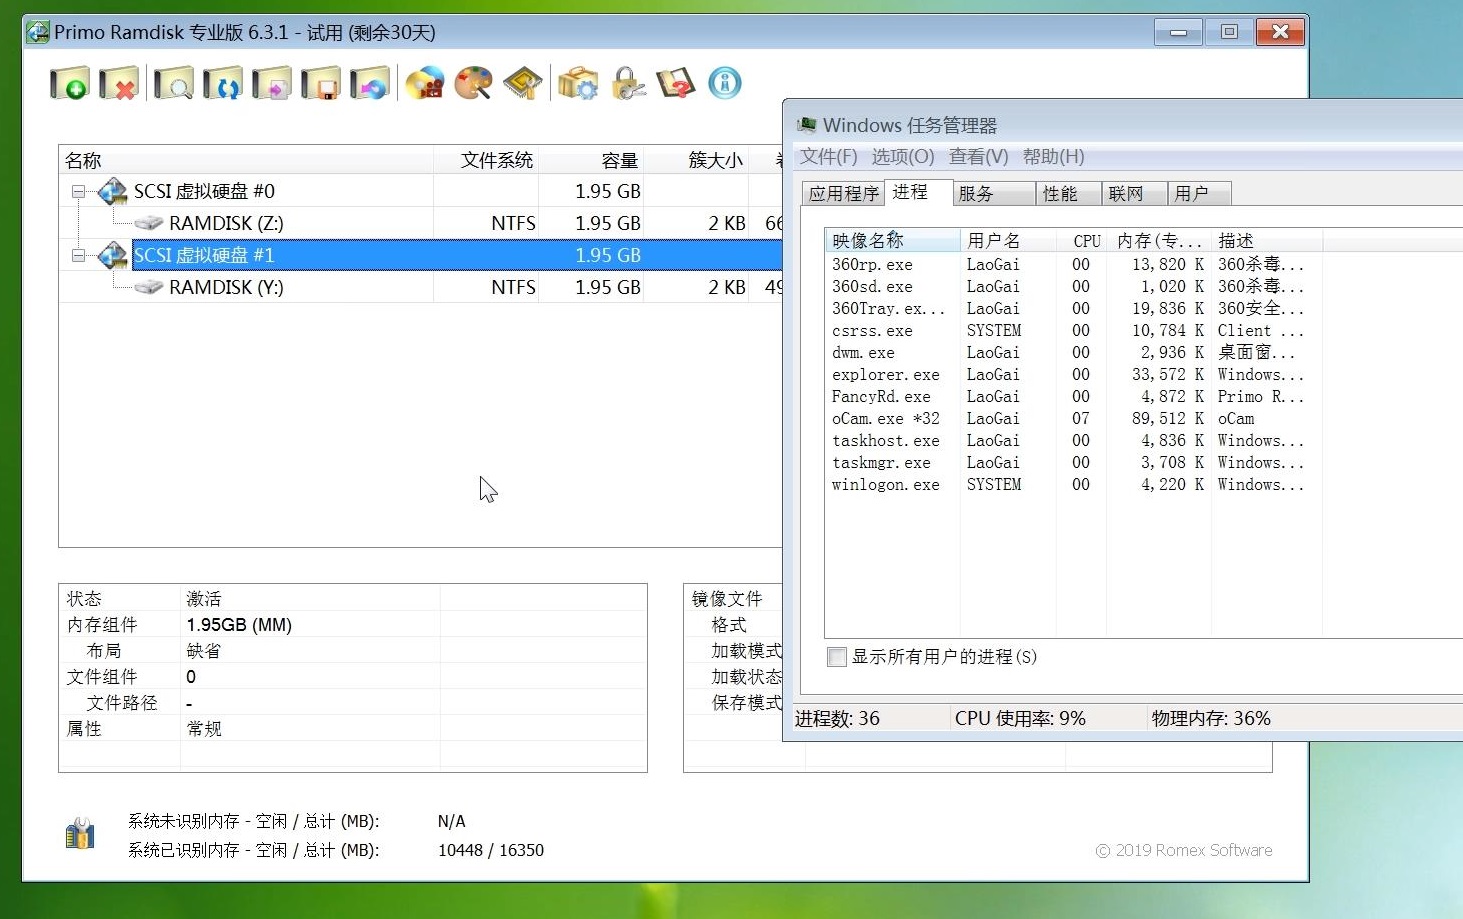Select the oCam.exe process row
1463x919 pixels.
(x=886, y=418)
